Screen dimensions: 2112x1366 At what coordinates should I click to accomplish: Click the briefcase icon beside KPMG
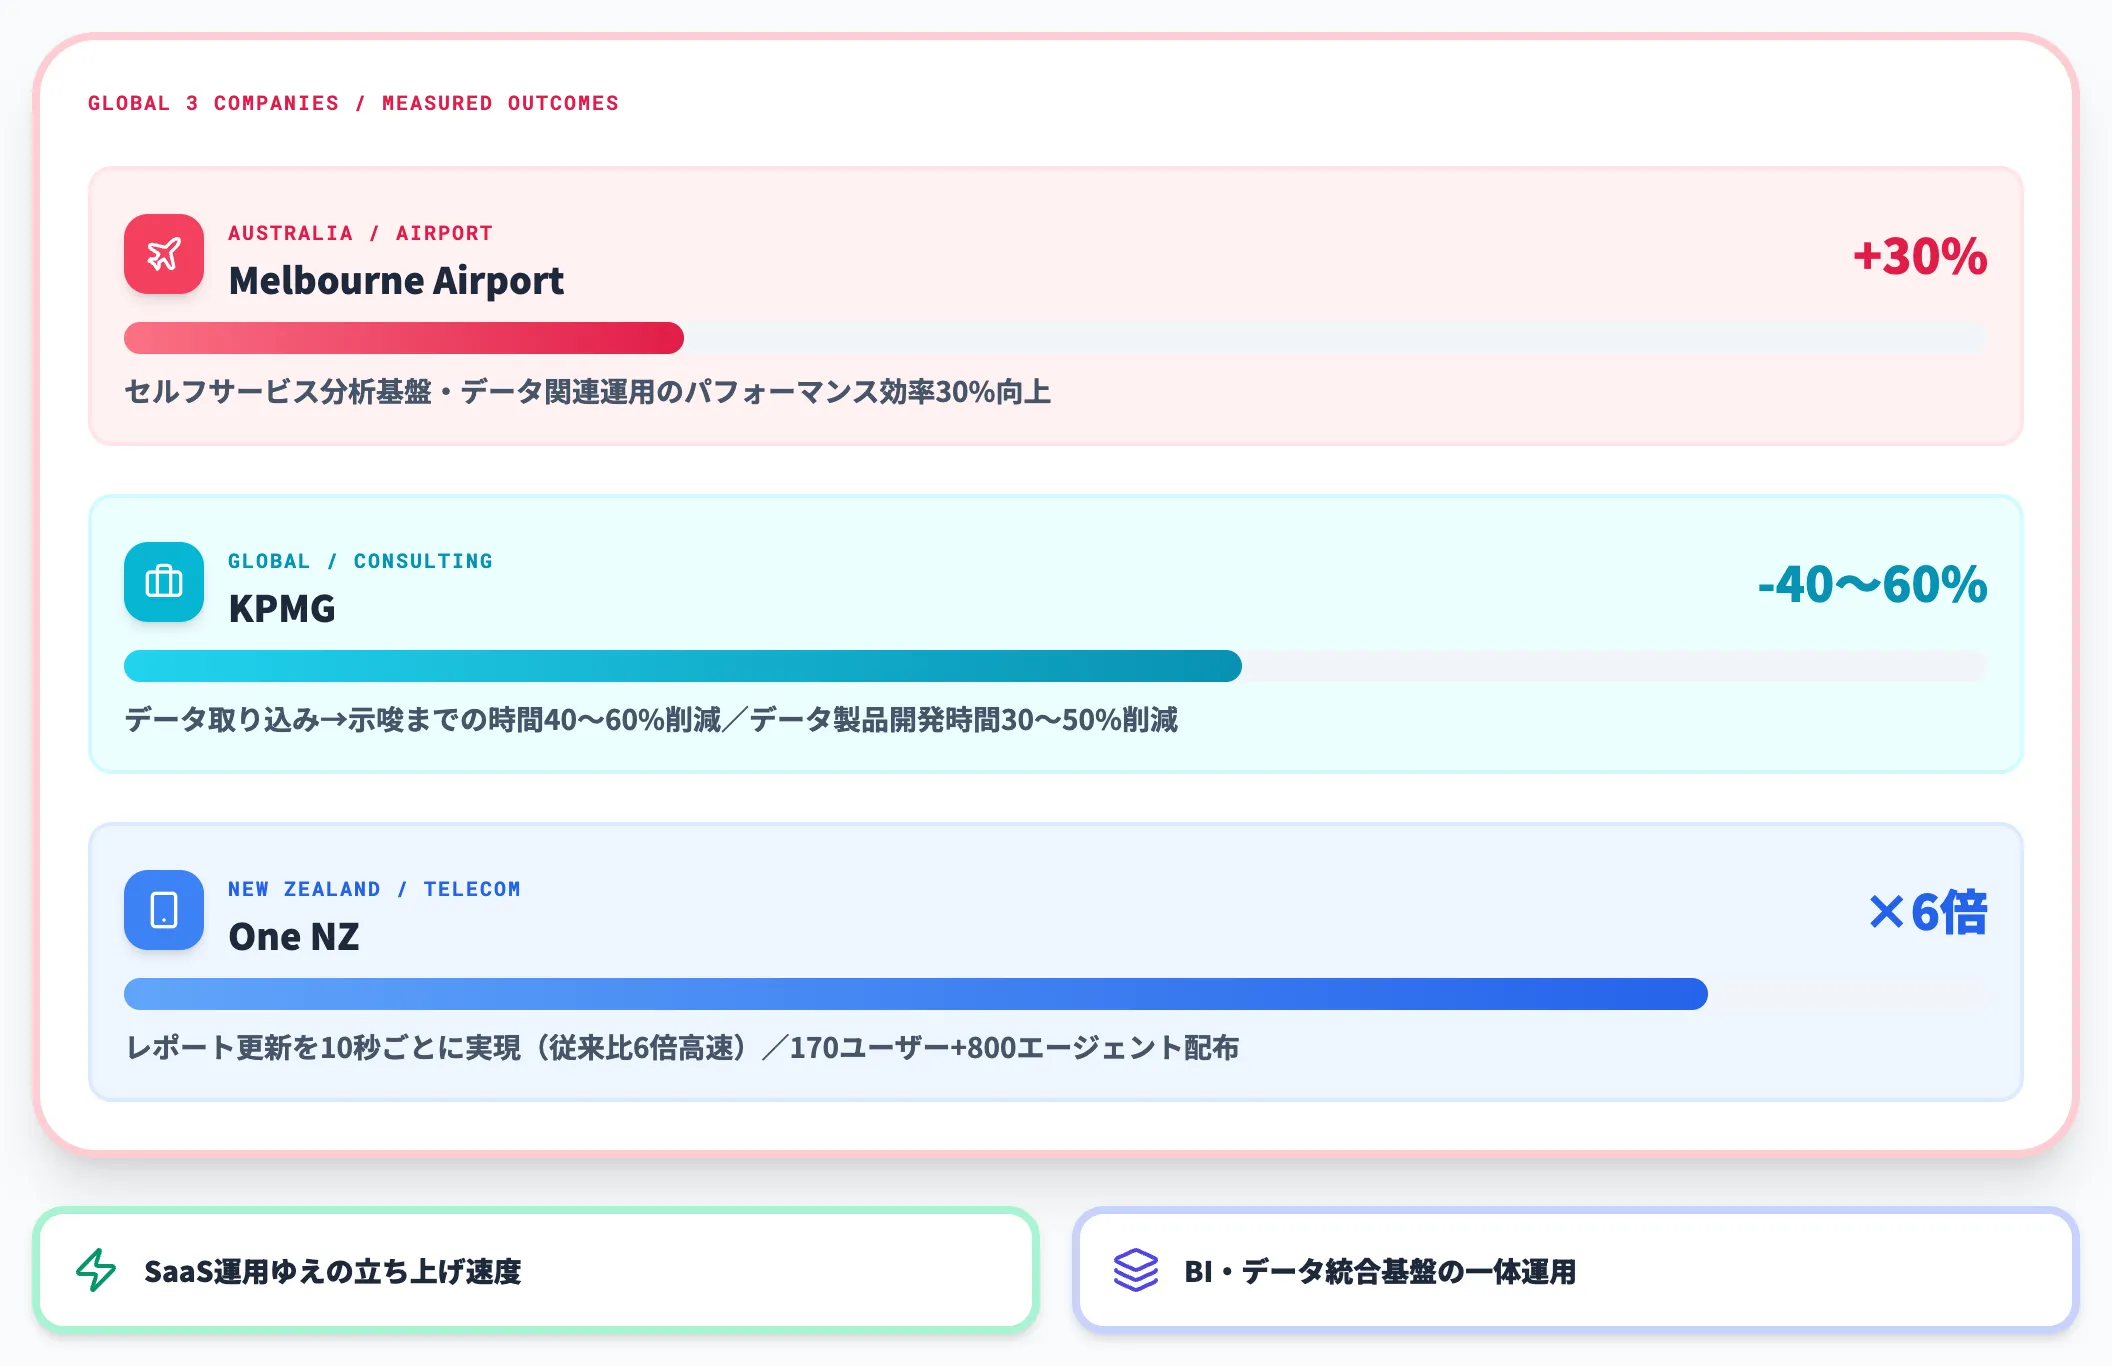164,582
